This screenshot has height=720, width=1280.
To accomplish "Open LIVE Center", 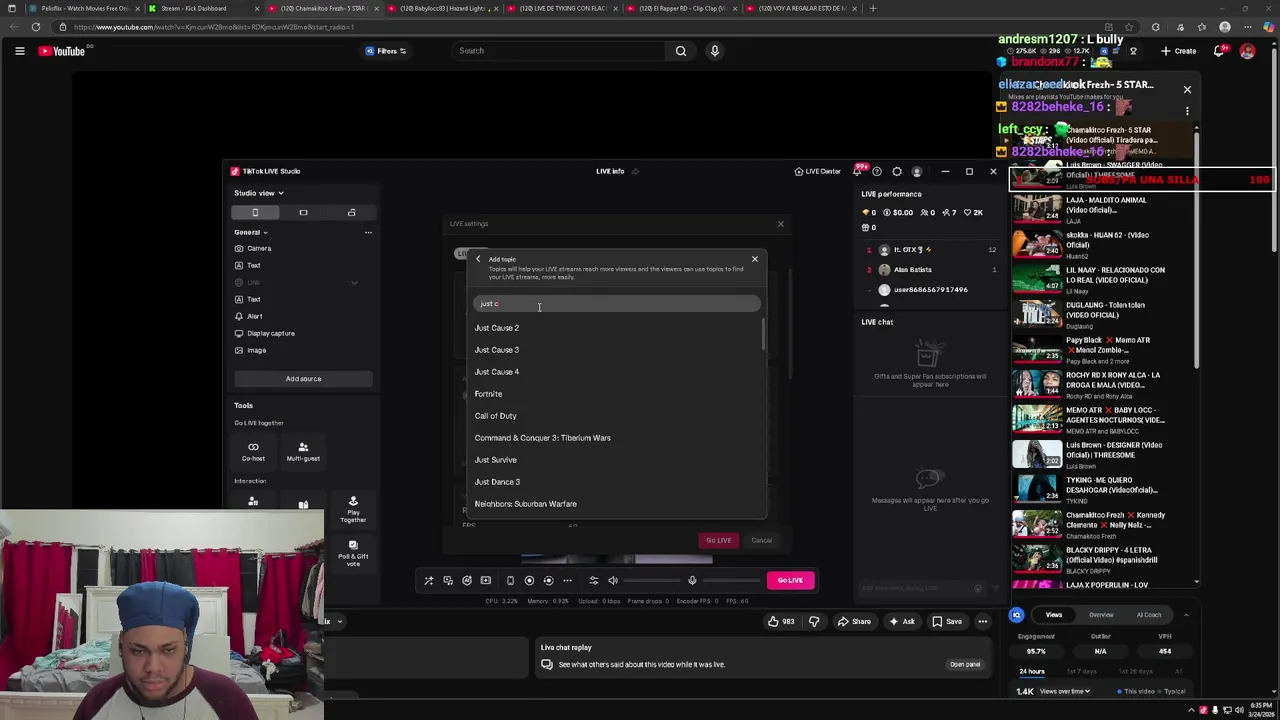I will pyautogui.click(x=817, y=171).
